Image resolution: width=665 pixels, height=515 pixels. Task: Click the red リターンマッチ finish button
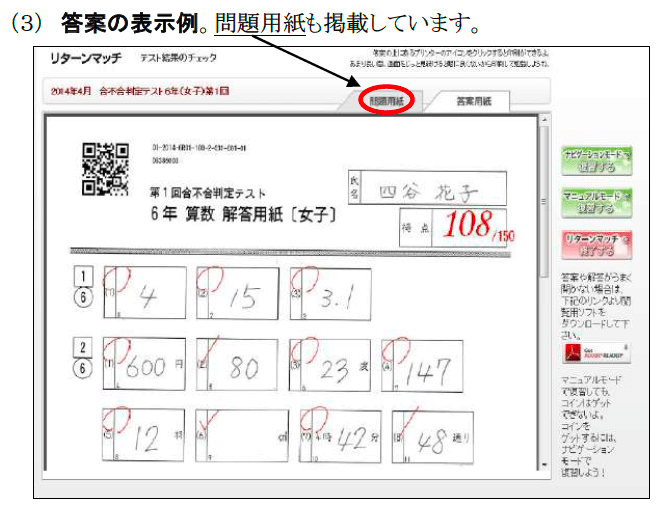coord(596,245)
